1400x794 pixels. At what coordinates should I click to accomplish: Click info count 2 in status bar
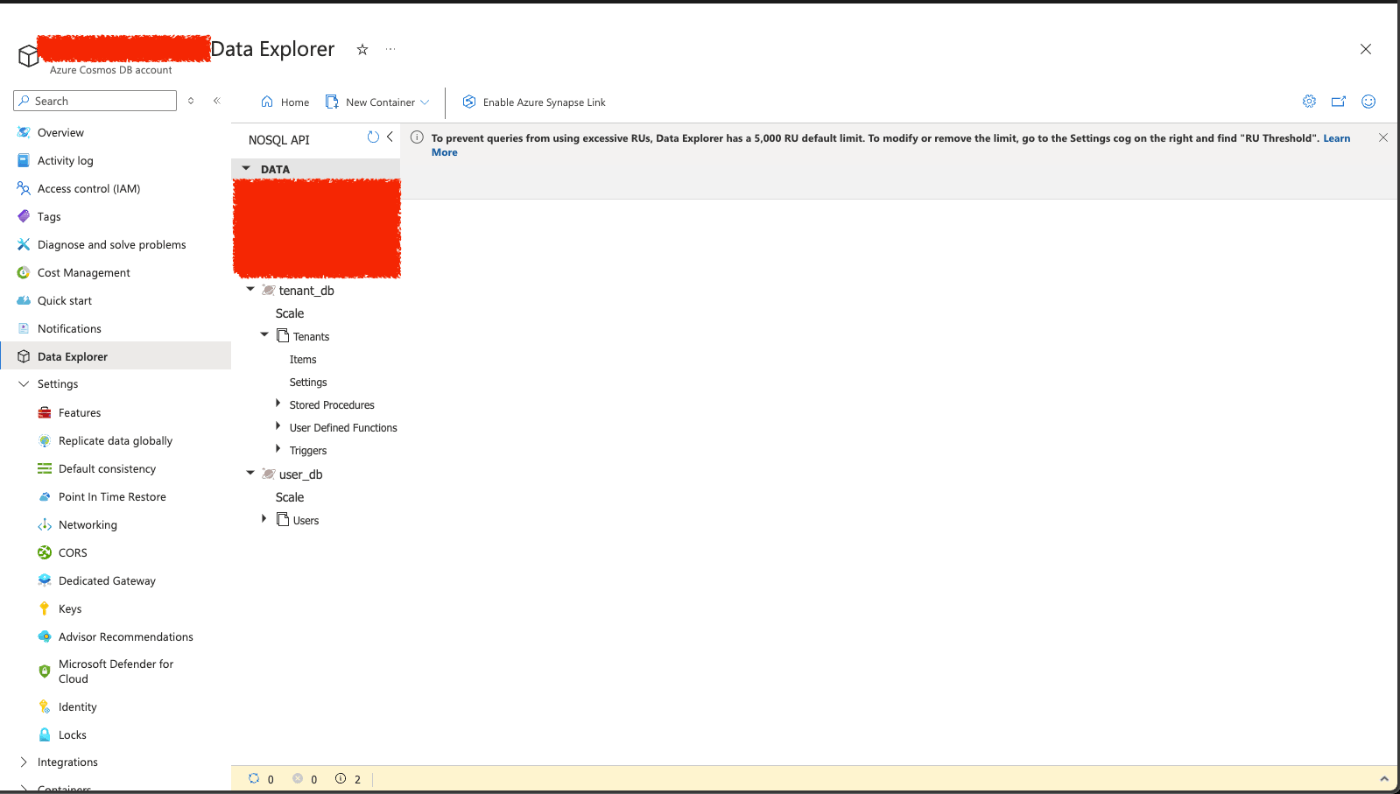click(348, 779)
